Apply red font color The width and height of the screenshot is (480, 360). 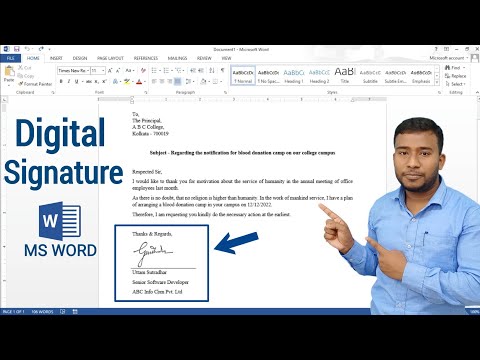pos(139,82)
